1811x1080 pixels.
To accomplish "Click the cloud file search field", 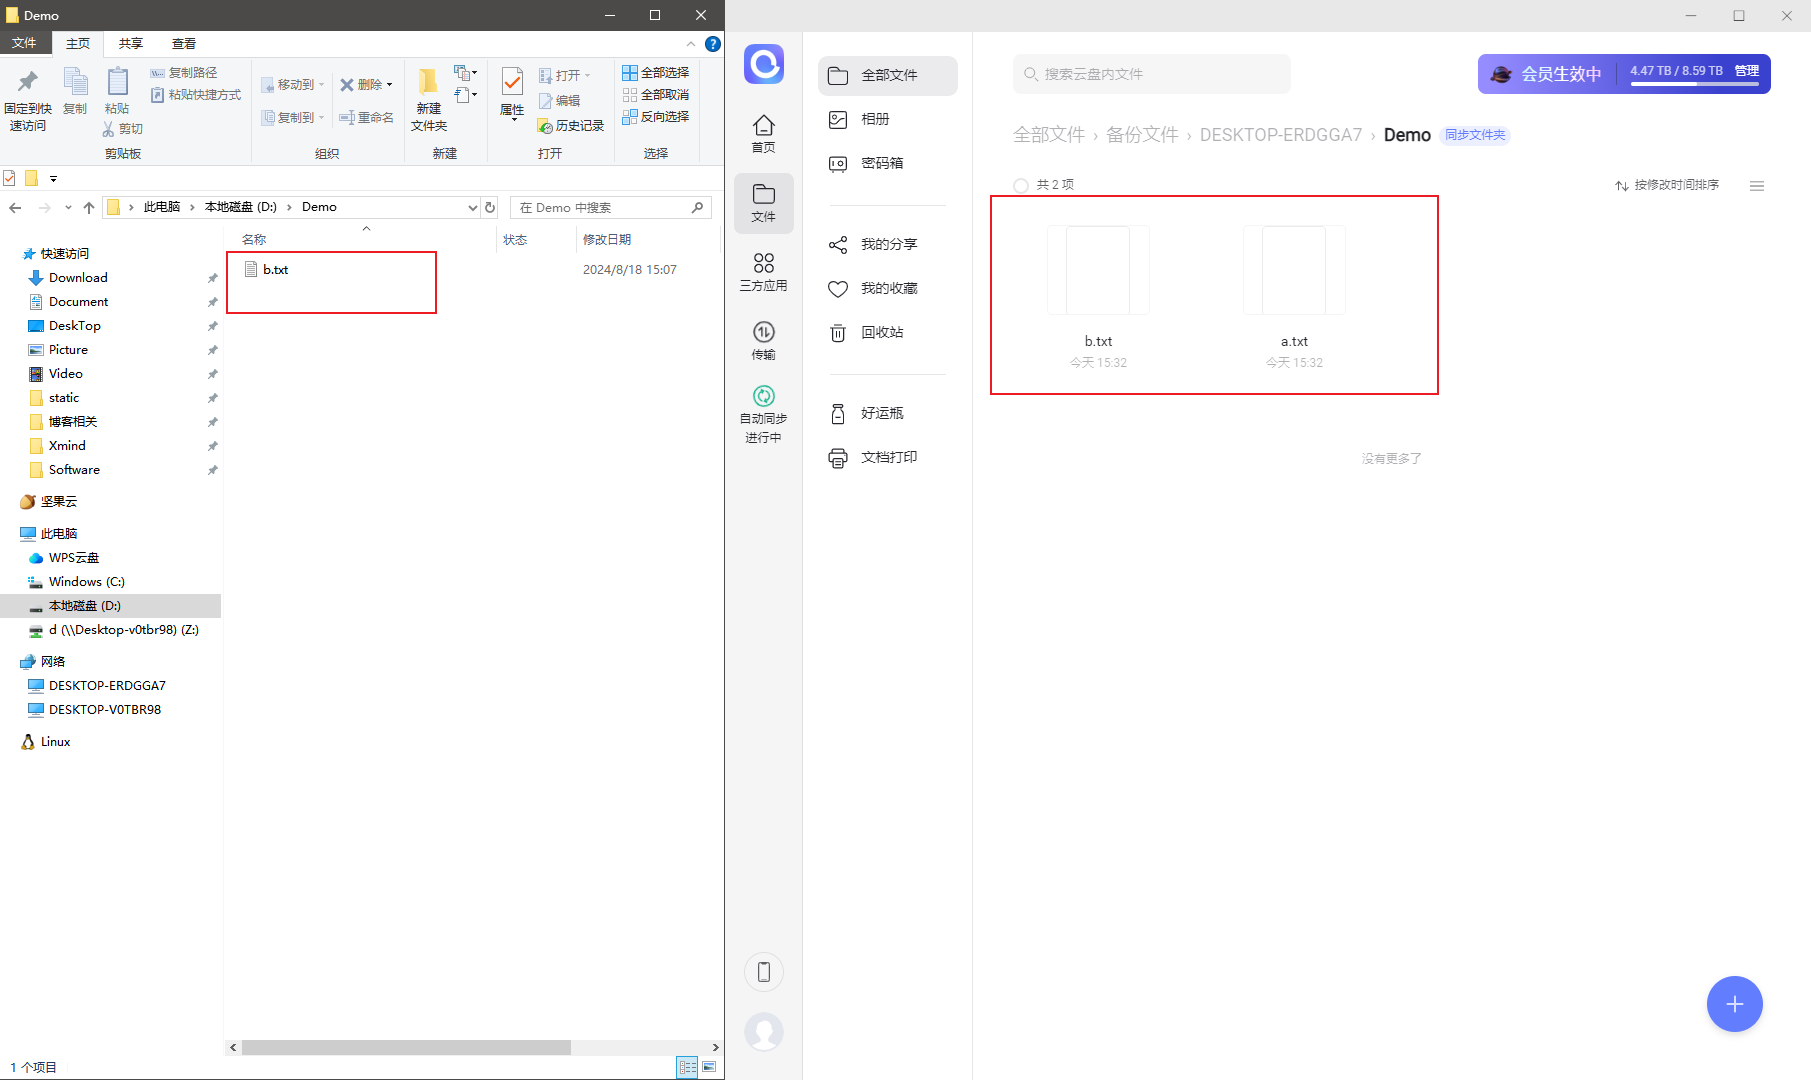I will pyautogui.click(x=1152, y=74).
